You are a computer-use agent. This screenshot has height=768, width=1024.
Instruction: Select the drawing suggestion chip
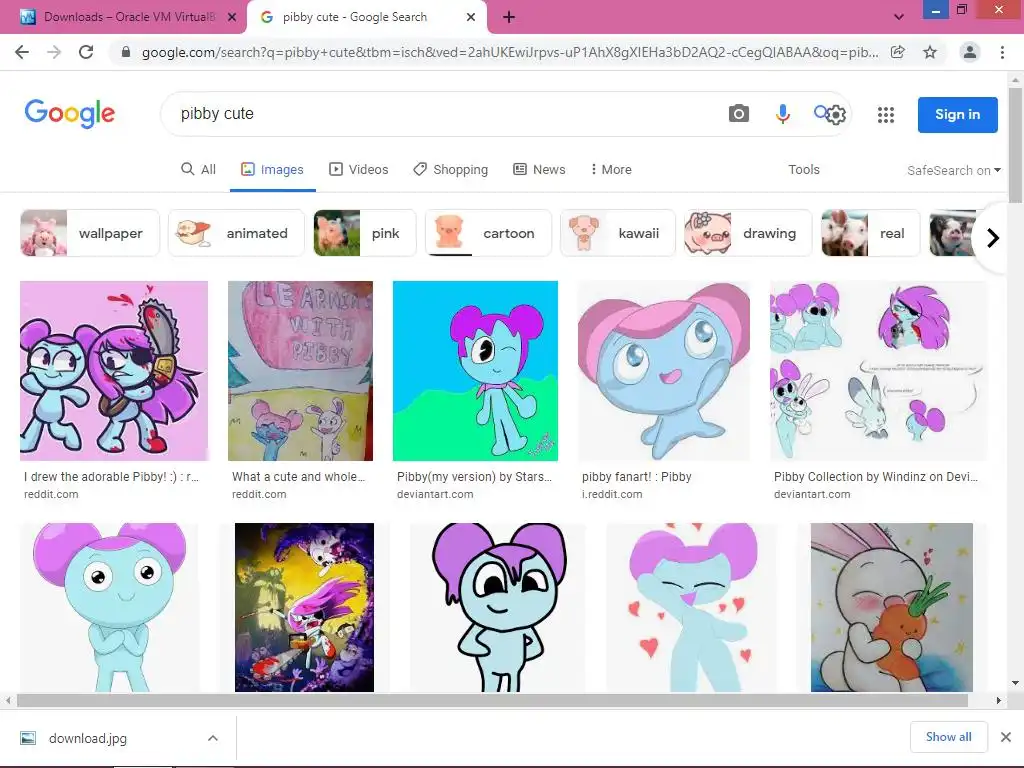pyautogui.click(x=748, y=233)
